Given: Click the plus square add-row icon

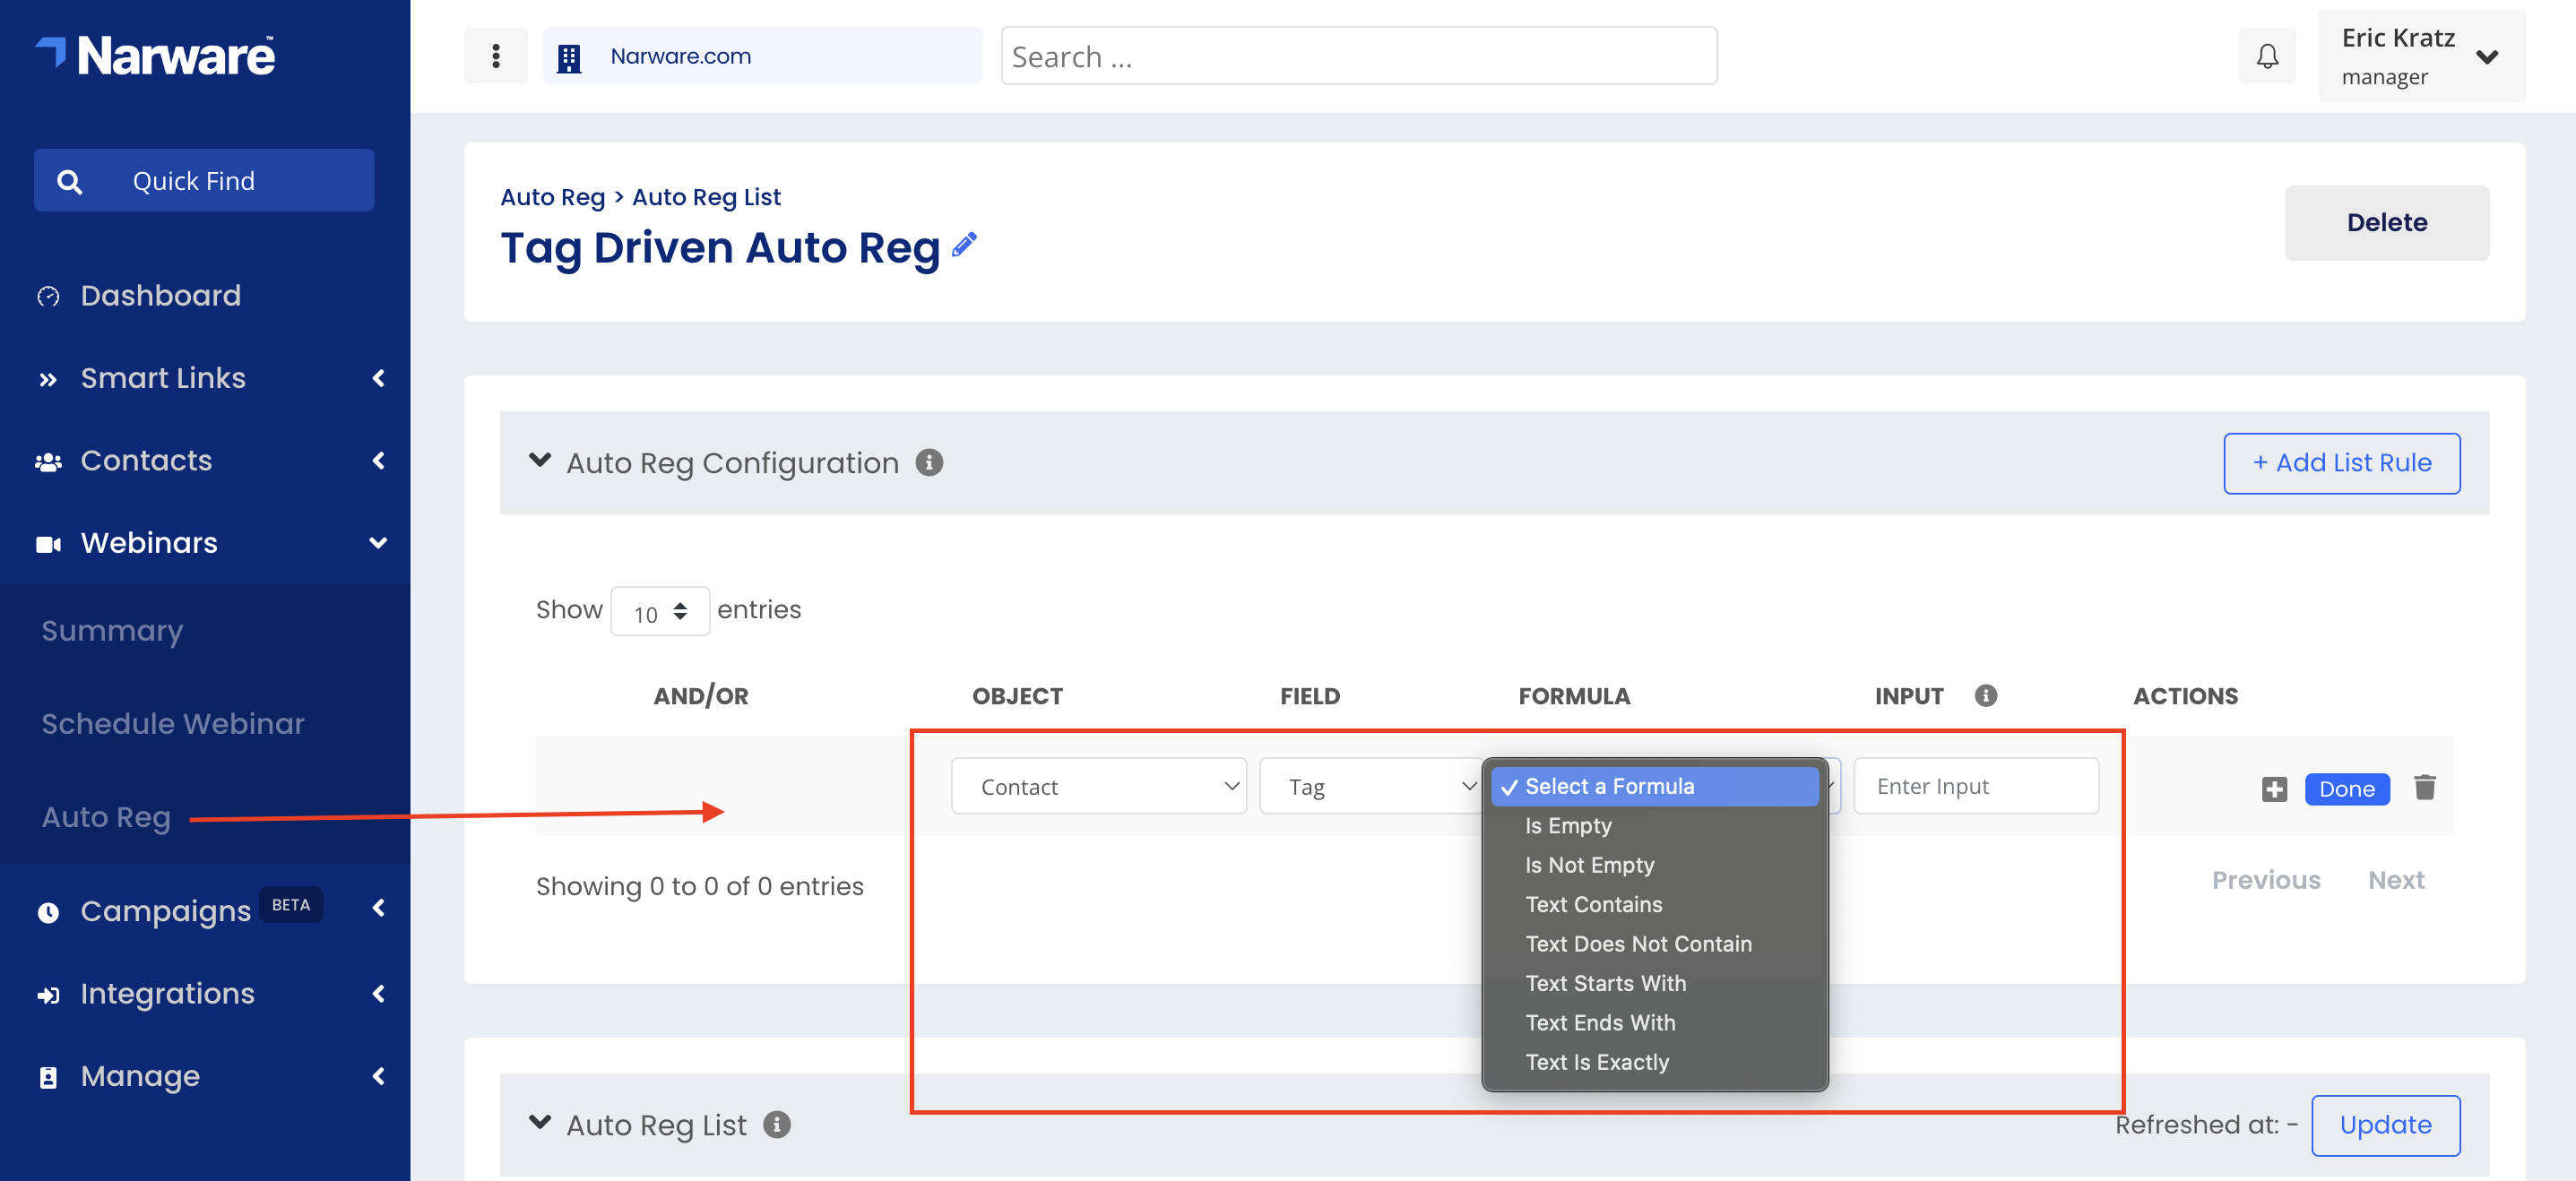Looking at the screenshot, I should point(2274,789).
